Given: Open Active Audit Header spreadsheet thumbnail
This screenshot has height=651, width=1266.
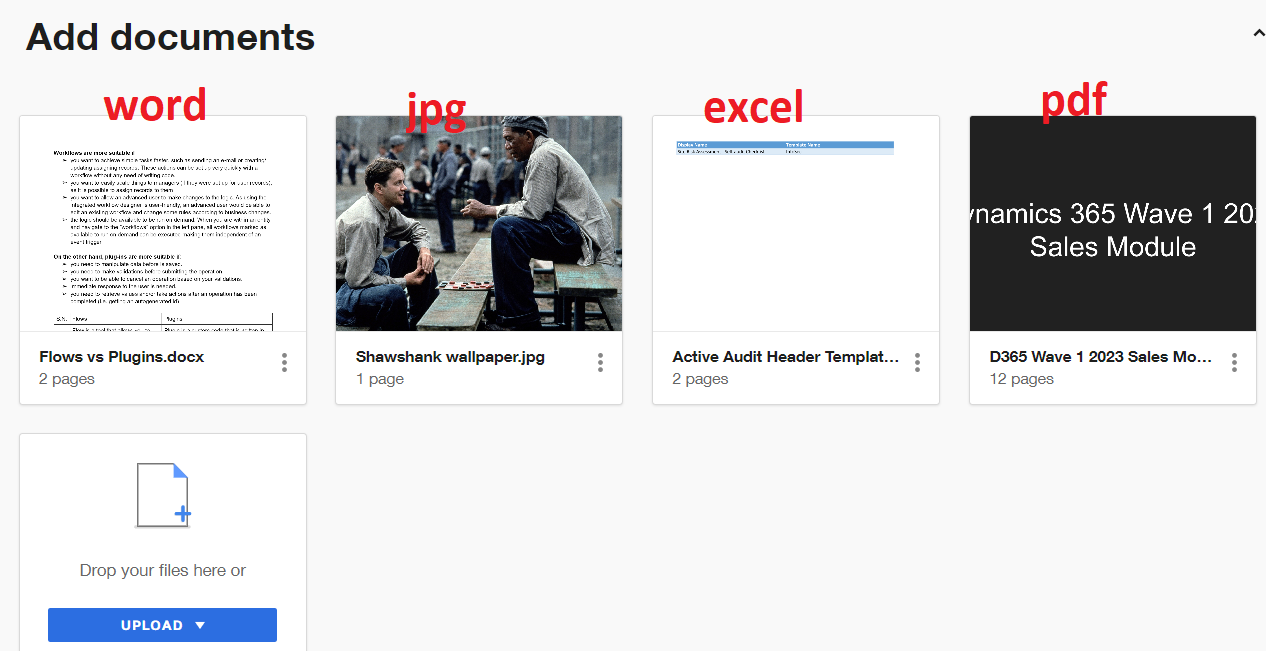Looking at the screenshot, I should [x=796, y=223].
